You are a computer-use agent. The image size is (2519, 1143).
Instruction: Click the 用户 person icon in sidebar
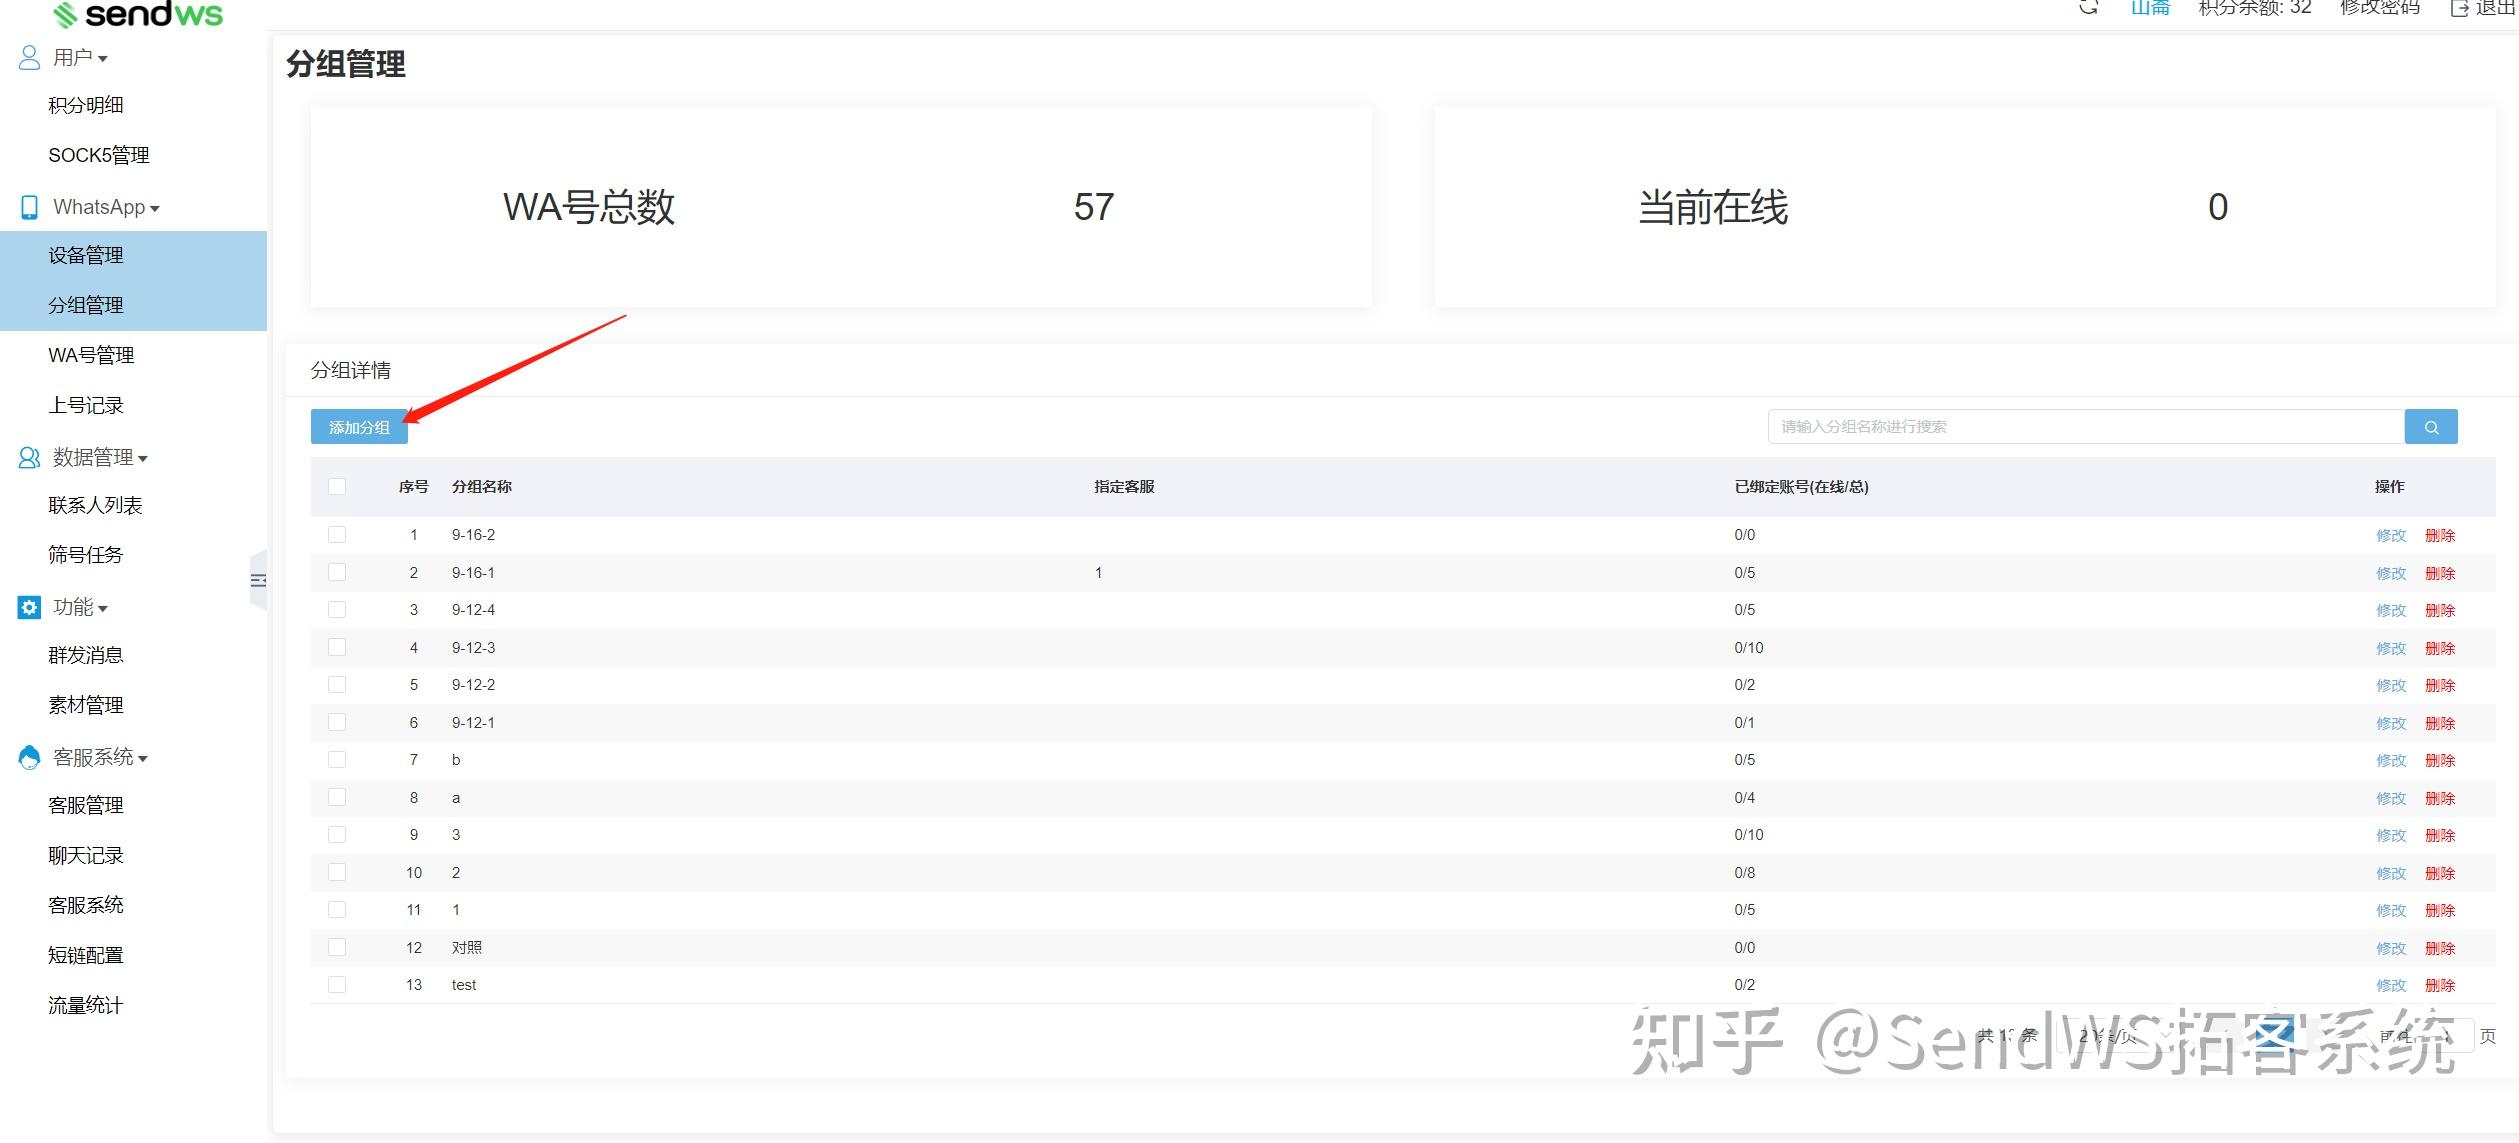click(x=29, y=57)
